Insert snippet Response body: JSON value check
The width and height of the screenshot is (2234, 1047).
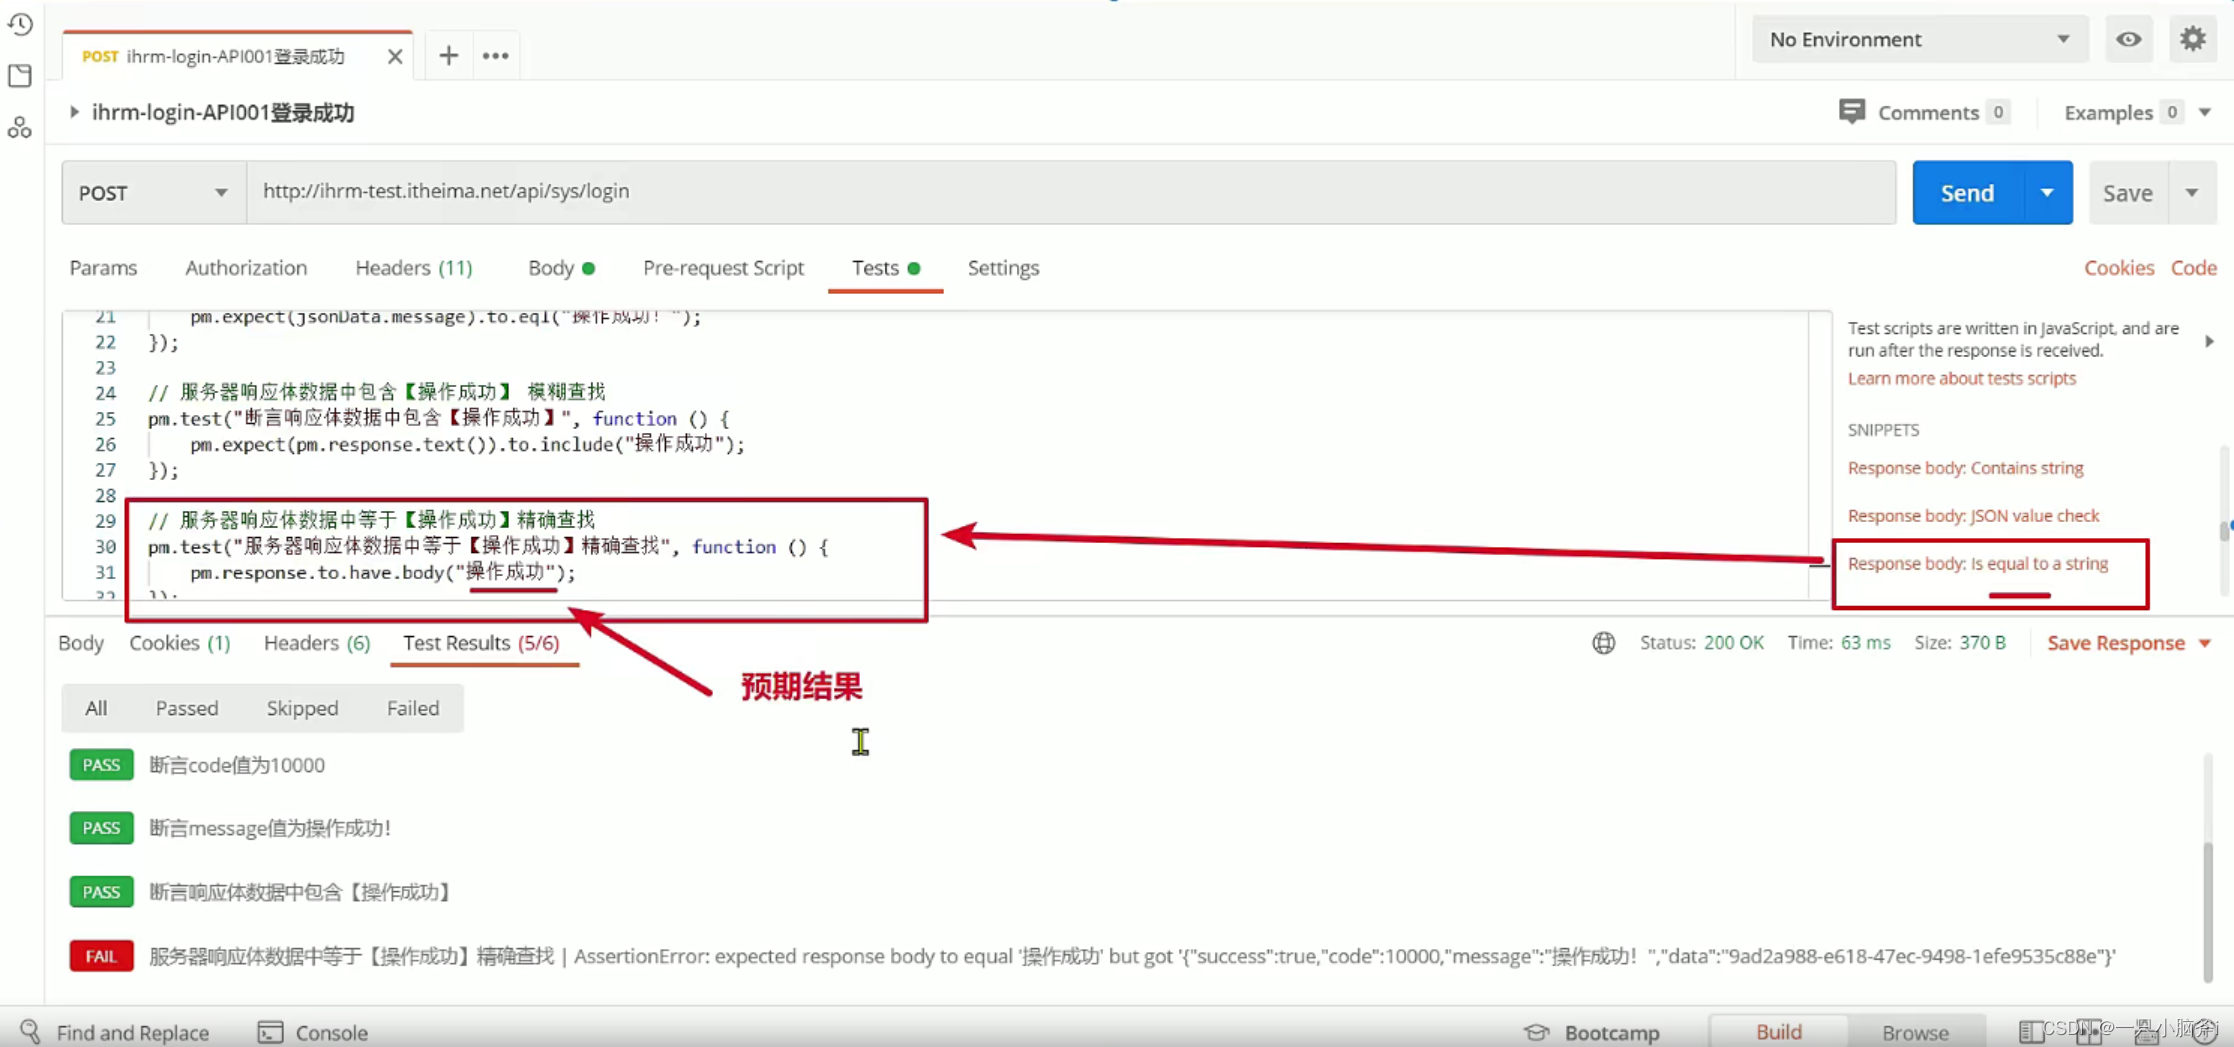tap(1973, 516)
